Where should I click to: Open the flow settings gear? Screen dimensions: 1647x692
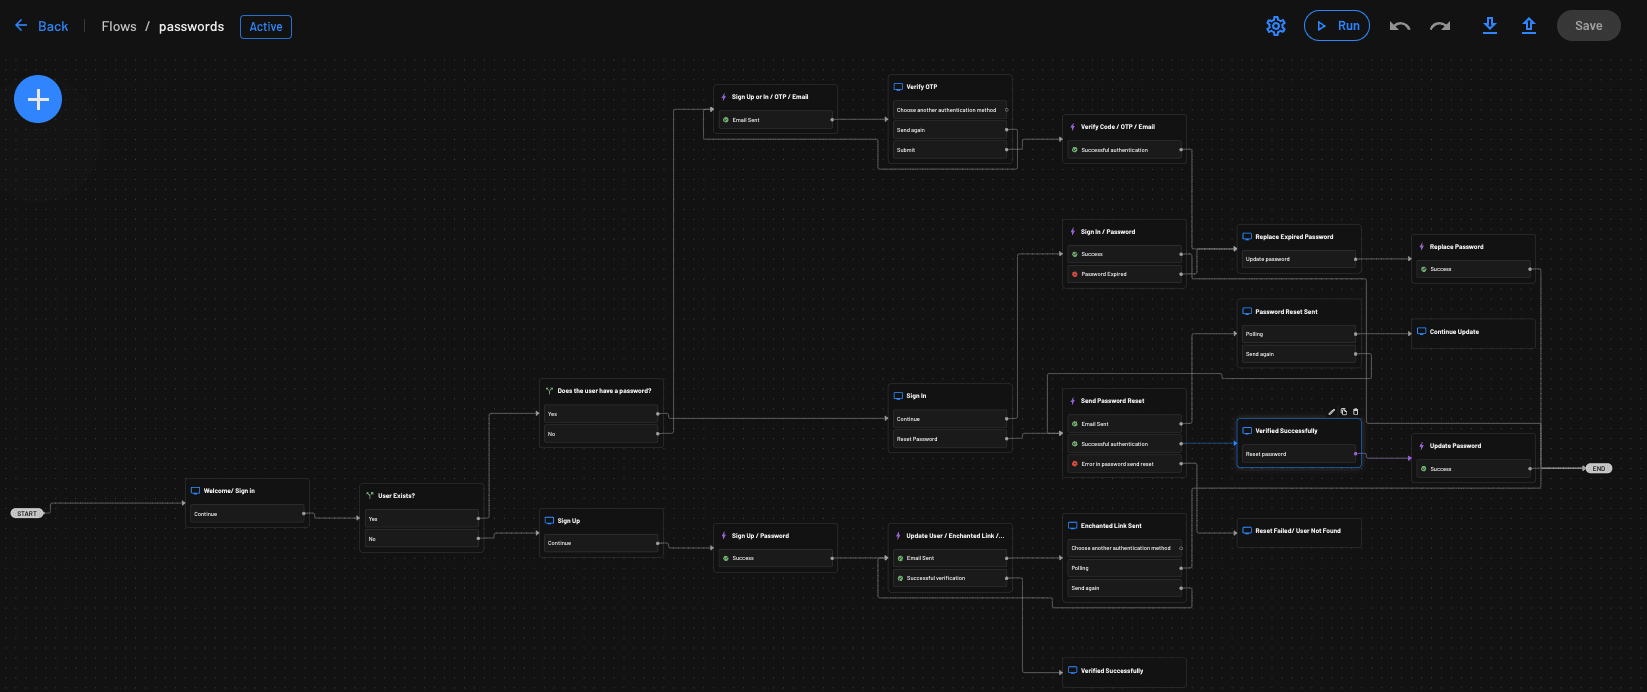1275,26
